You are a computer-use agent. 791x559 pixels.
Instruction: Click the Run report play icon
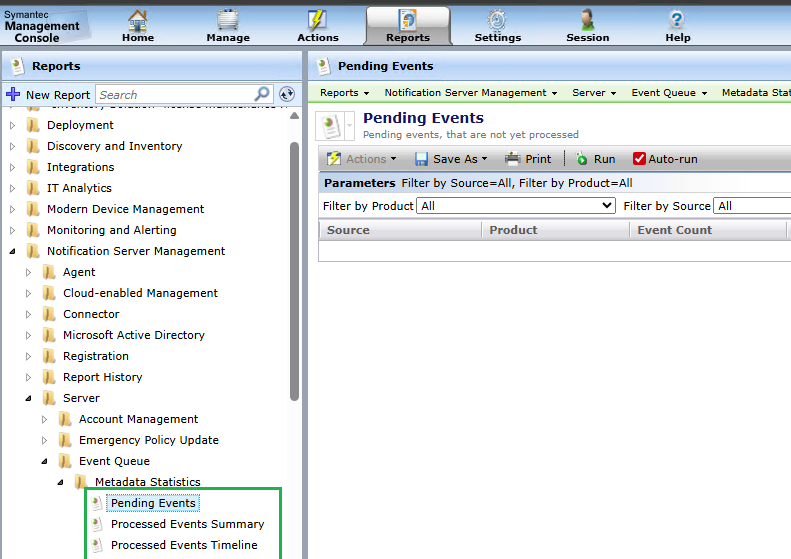582,158
